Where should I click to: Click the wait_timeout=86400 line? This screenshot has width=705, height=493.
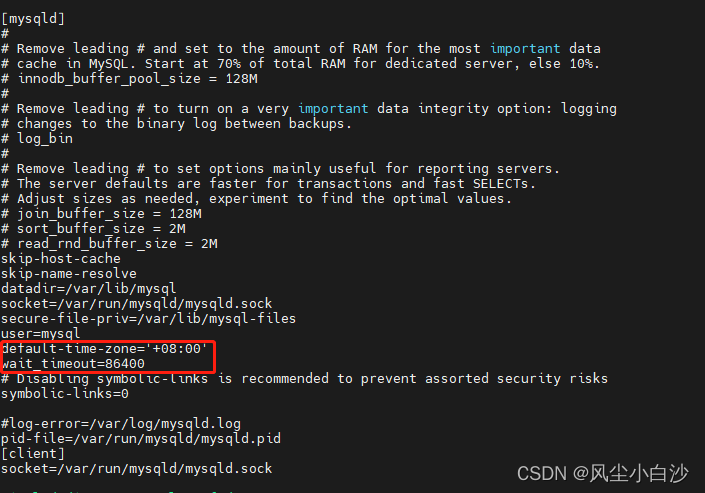pos(73,363)
